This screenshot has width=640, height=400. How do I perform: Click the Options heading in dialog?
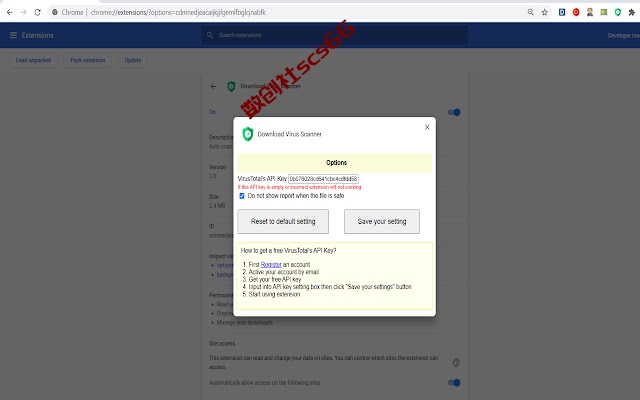point(336,162)
